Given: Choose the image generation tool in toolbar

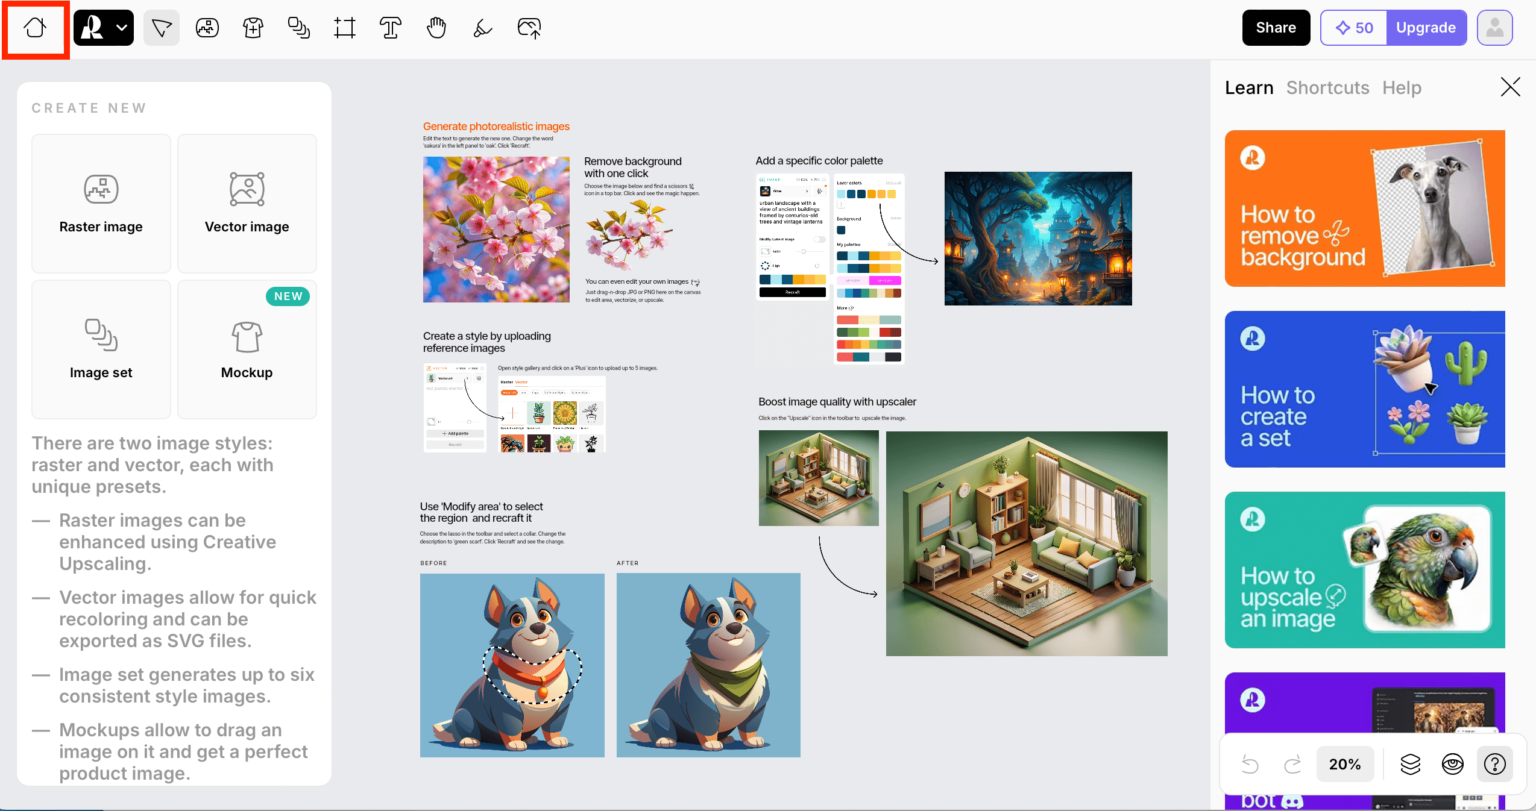Looking at the screenshot, I should [207, 28].
